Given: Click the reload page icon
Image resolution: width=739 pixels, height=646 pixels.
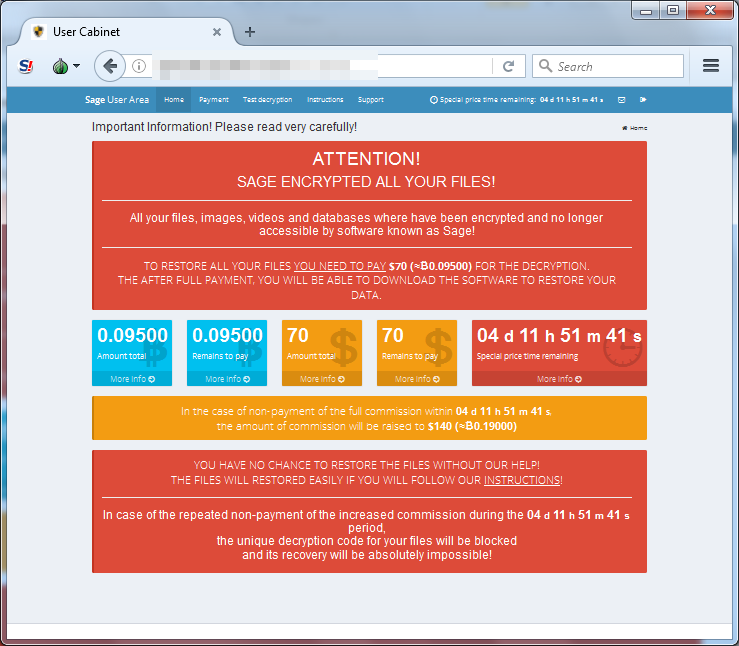Looking at the screenshot, I should tap(508, 66).
